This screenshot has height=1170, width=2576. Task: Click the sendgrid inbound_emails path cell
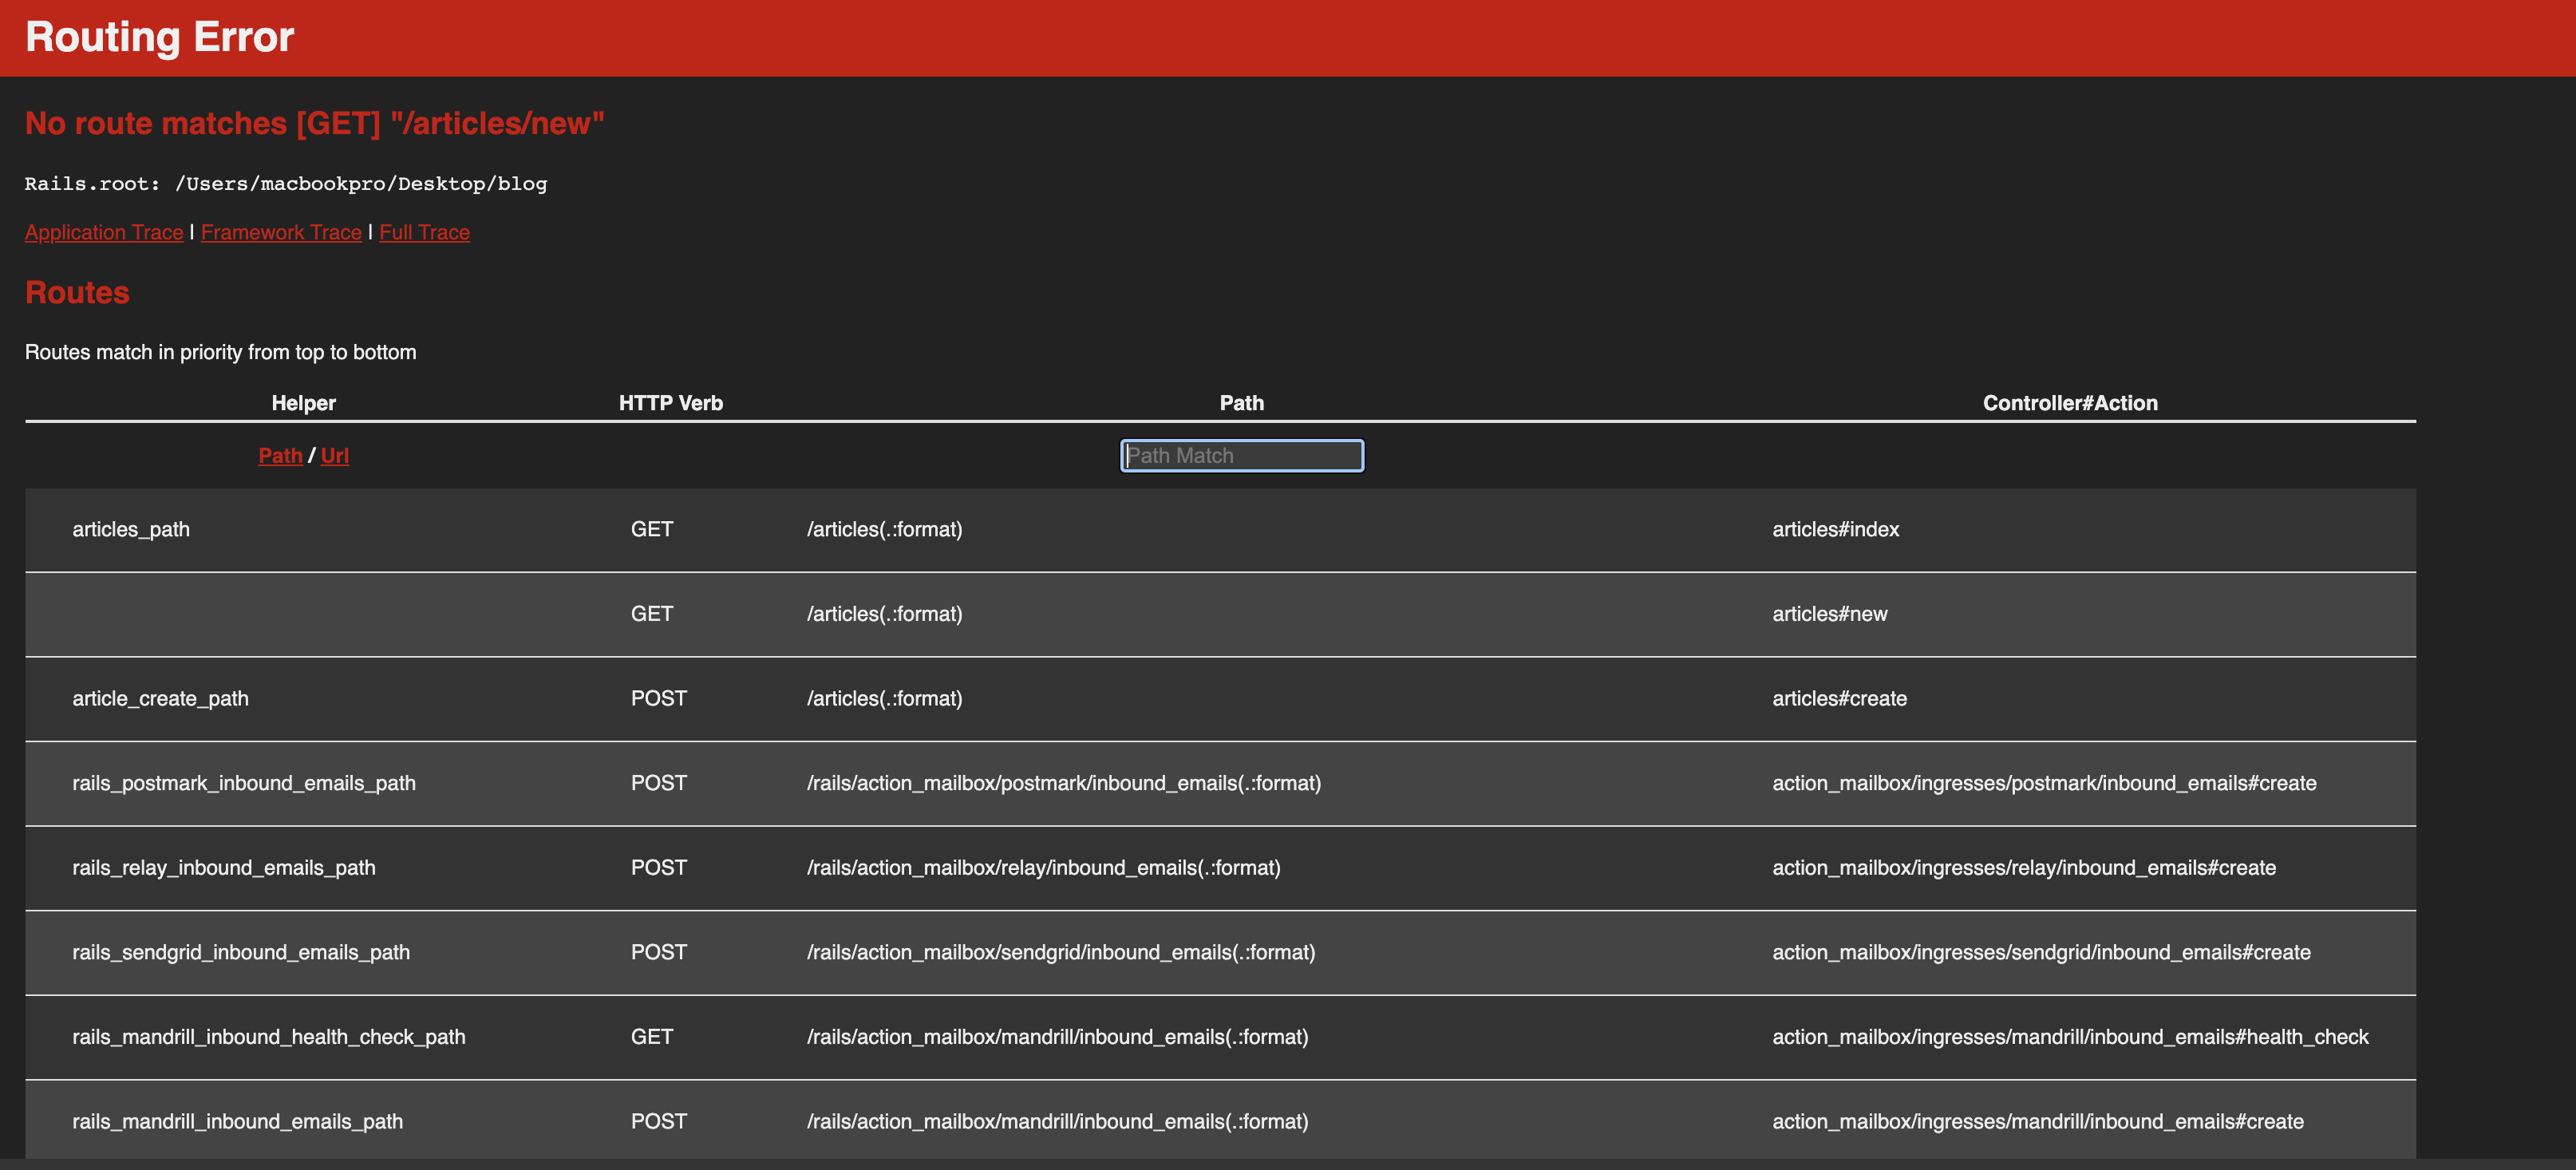point(1061,952)
